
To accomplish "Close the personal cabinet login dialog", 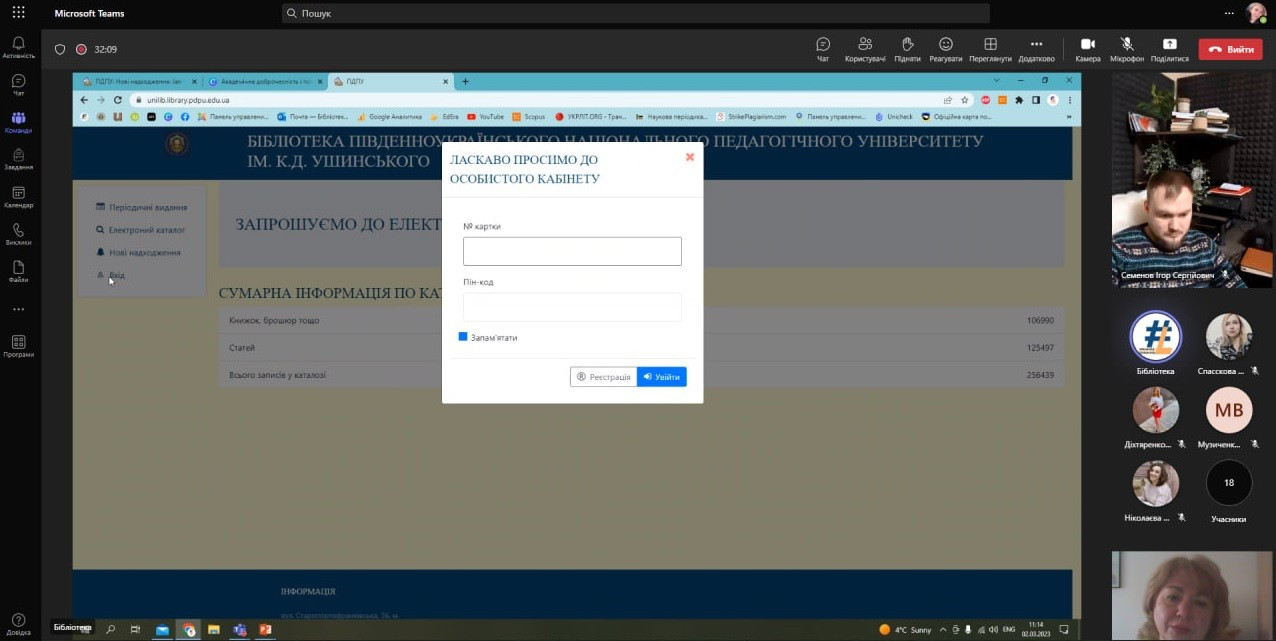I will click(690, 157).
